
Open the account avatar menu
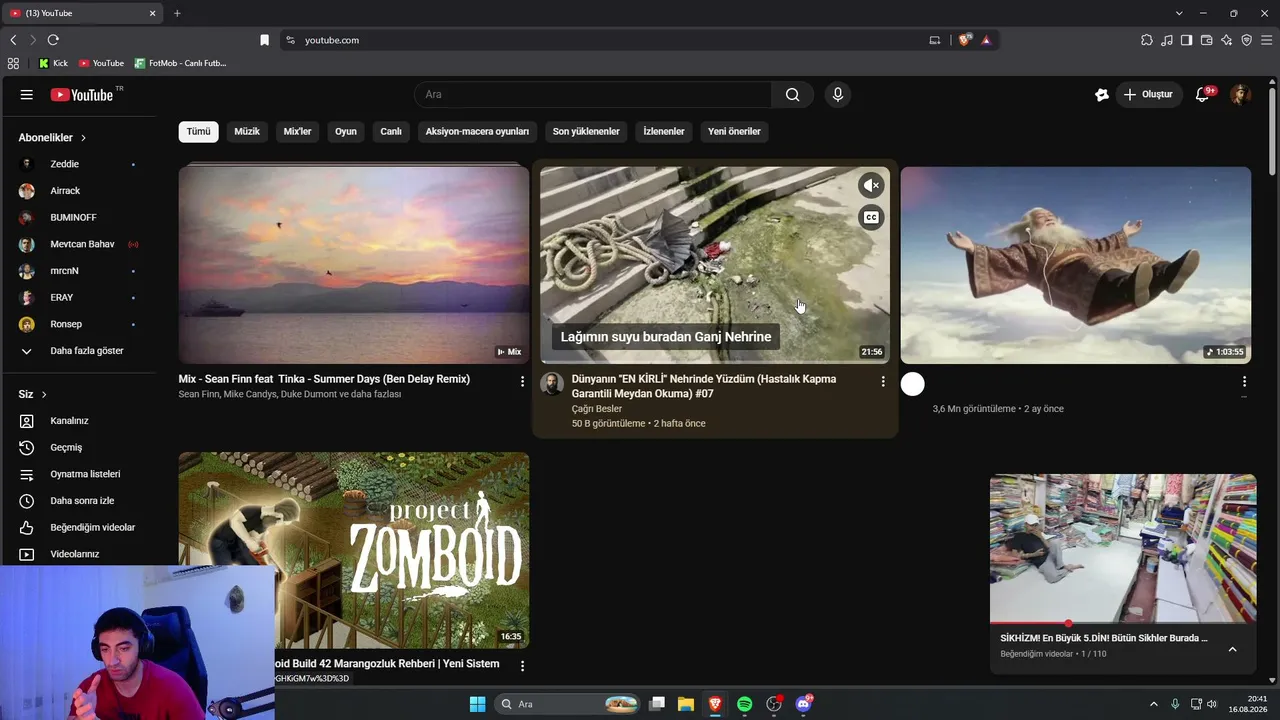click(x=1240, y=95)
